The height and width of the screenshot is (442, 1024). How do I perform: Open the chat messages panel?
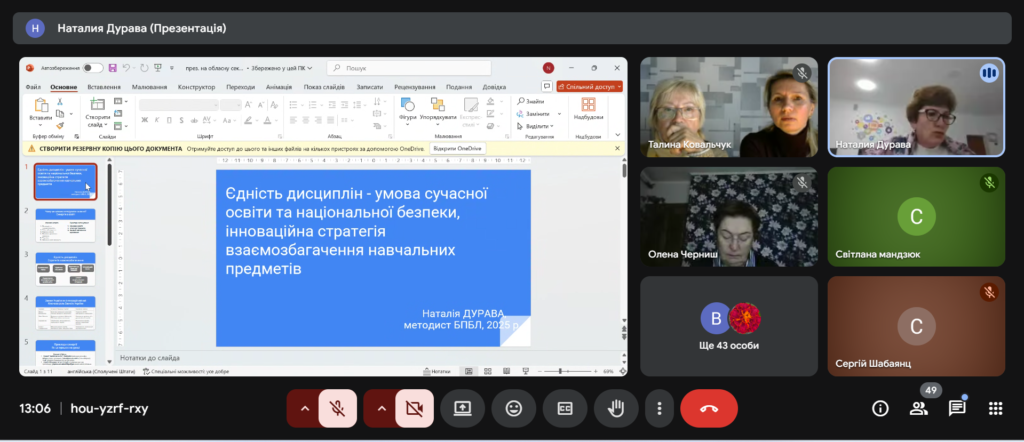click(957, 408)
